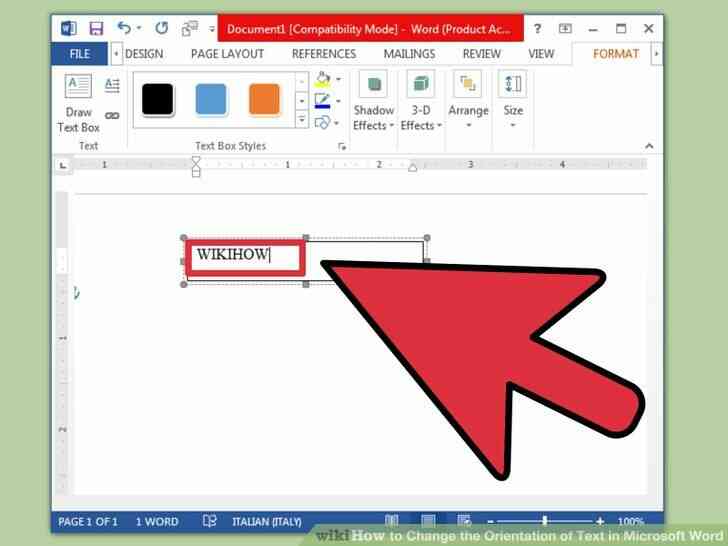Select the FORMAT tab
The image size is (728, 546).
[616, 54]
